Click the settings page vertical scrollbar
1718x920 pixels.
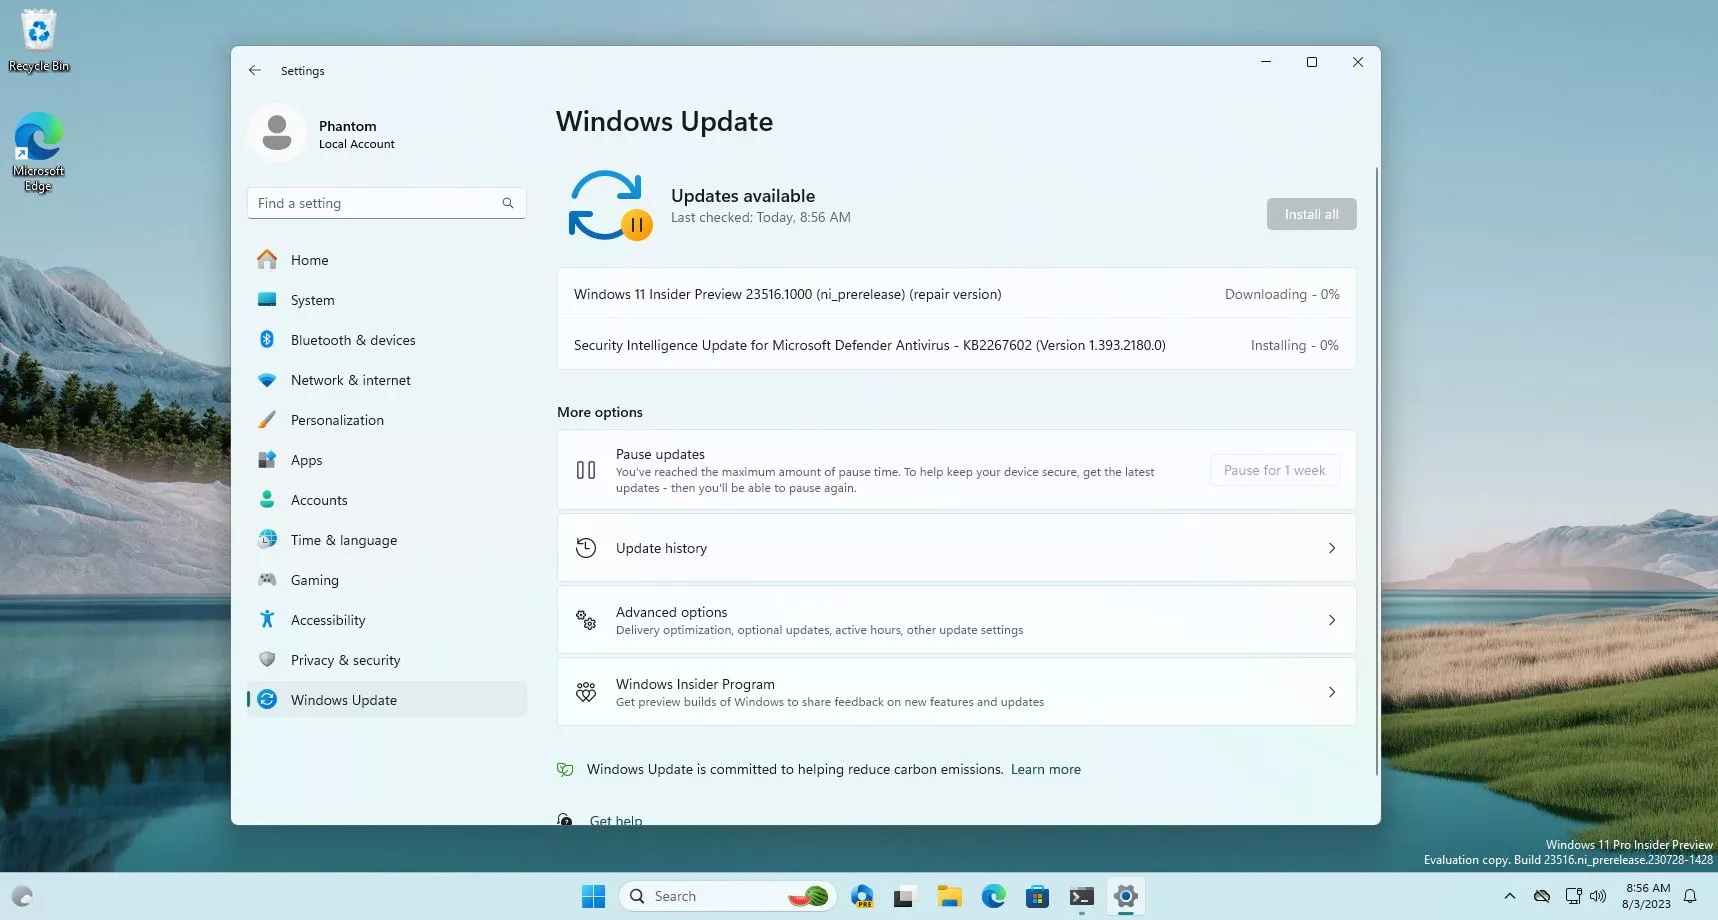point(1376,470)
